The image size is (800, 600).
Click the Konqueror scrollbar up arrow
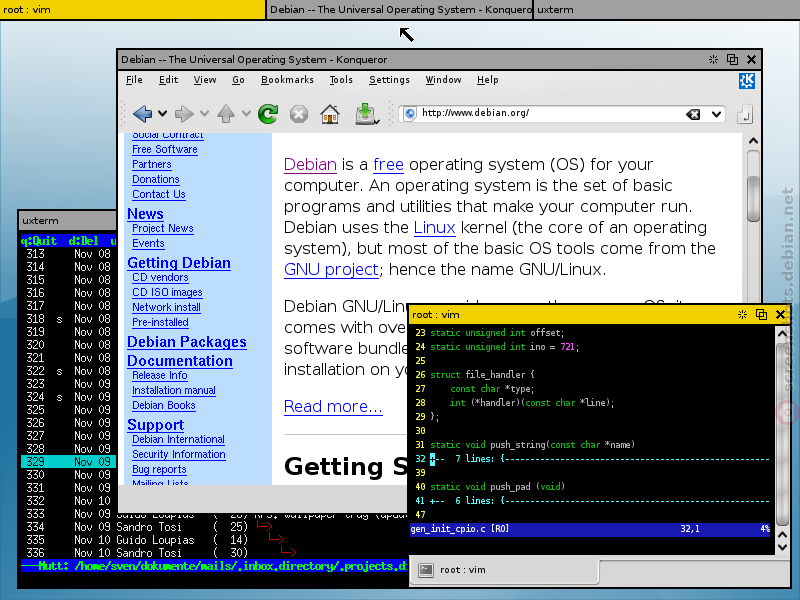[753, 141]
